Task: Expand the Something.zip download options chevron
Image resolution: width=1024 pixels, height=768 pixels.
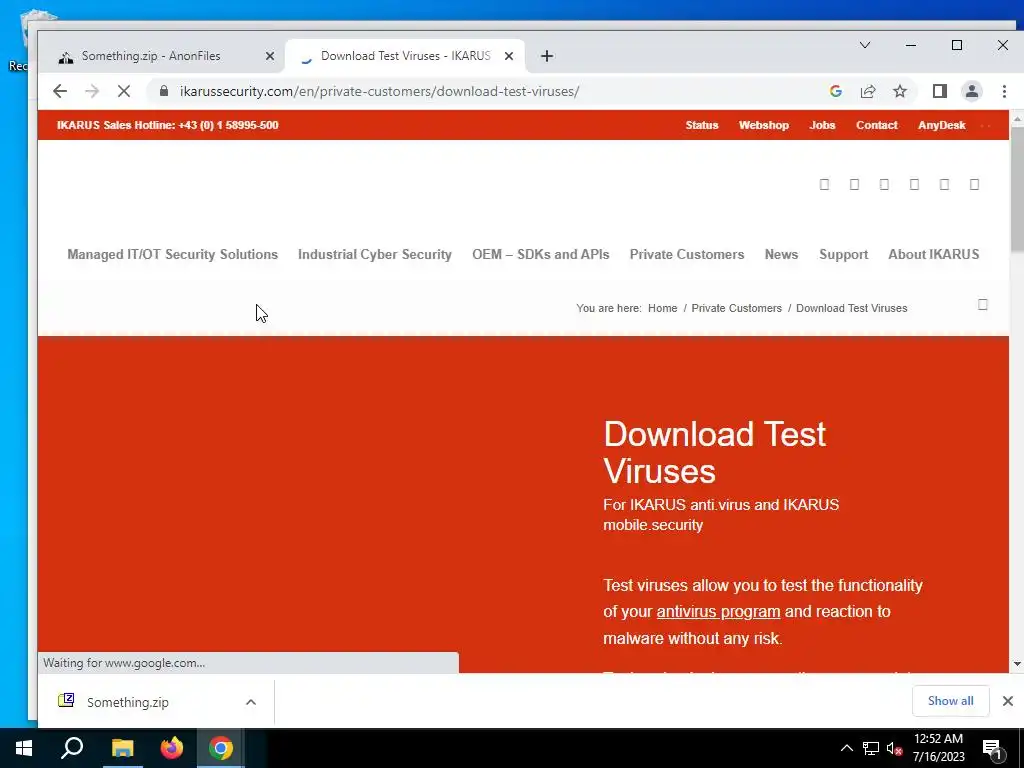Action: [251, 702]
